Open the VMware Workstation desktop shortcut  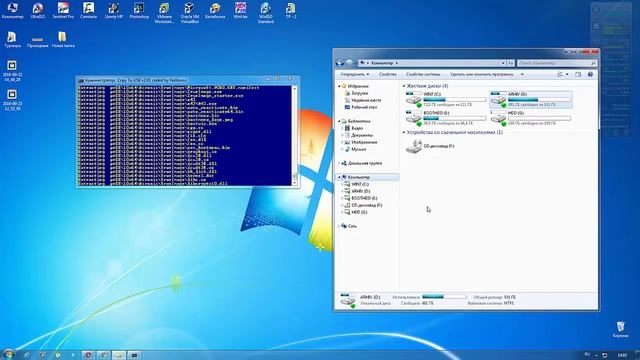click(164, 12)
